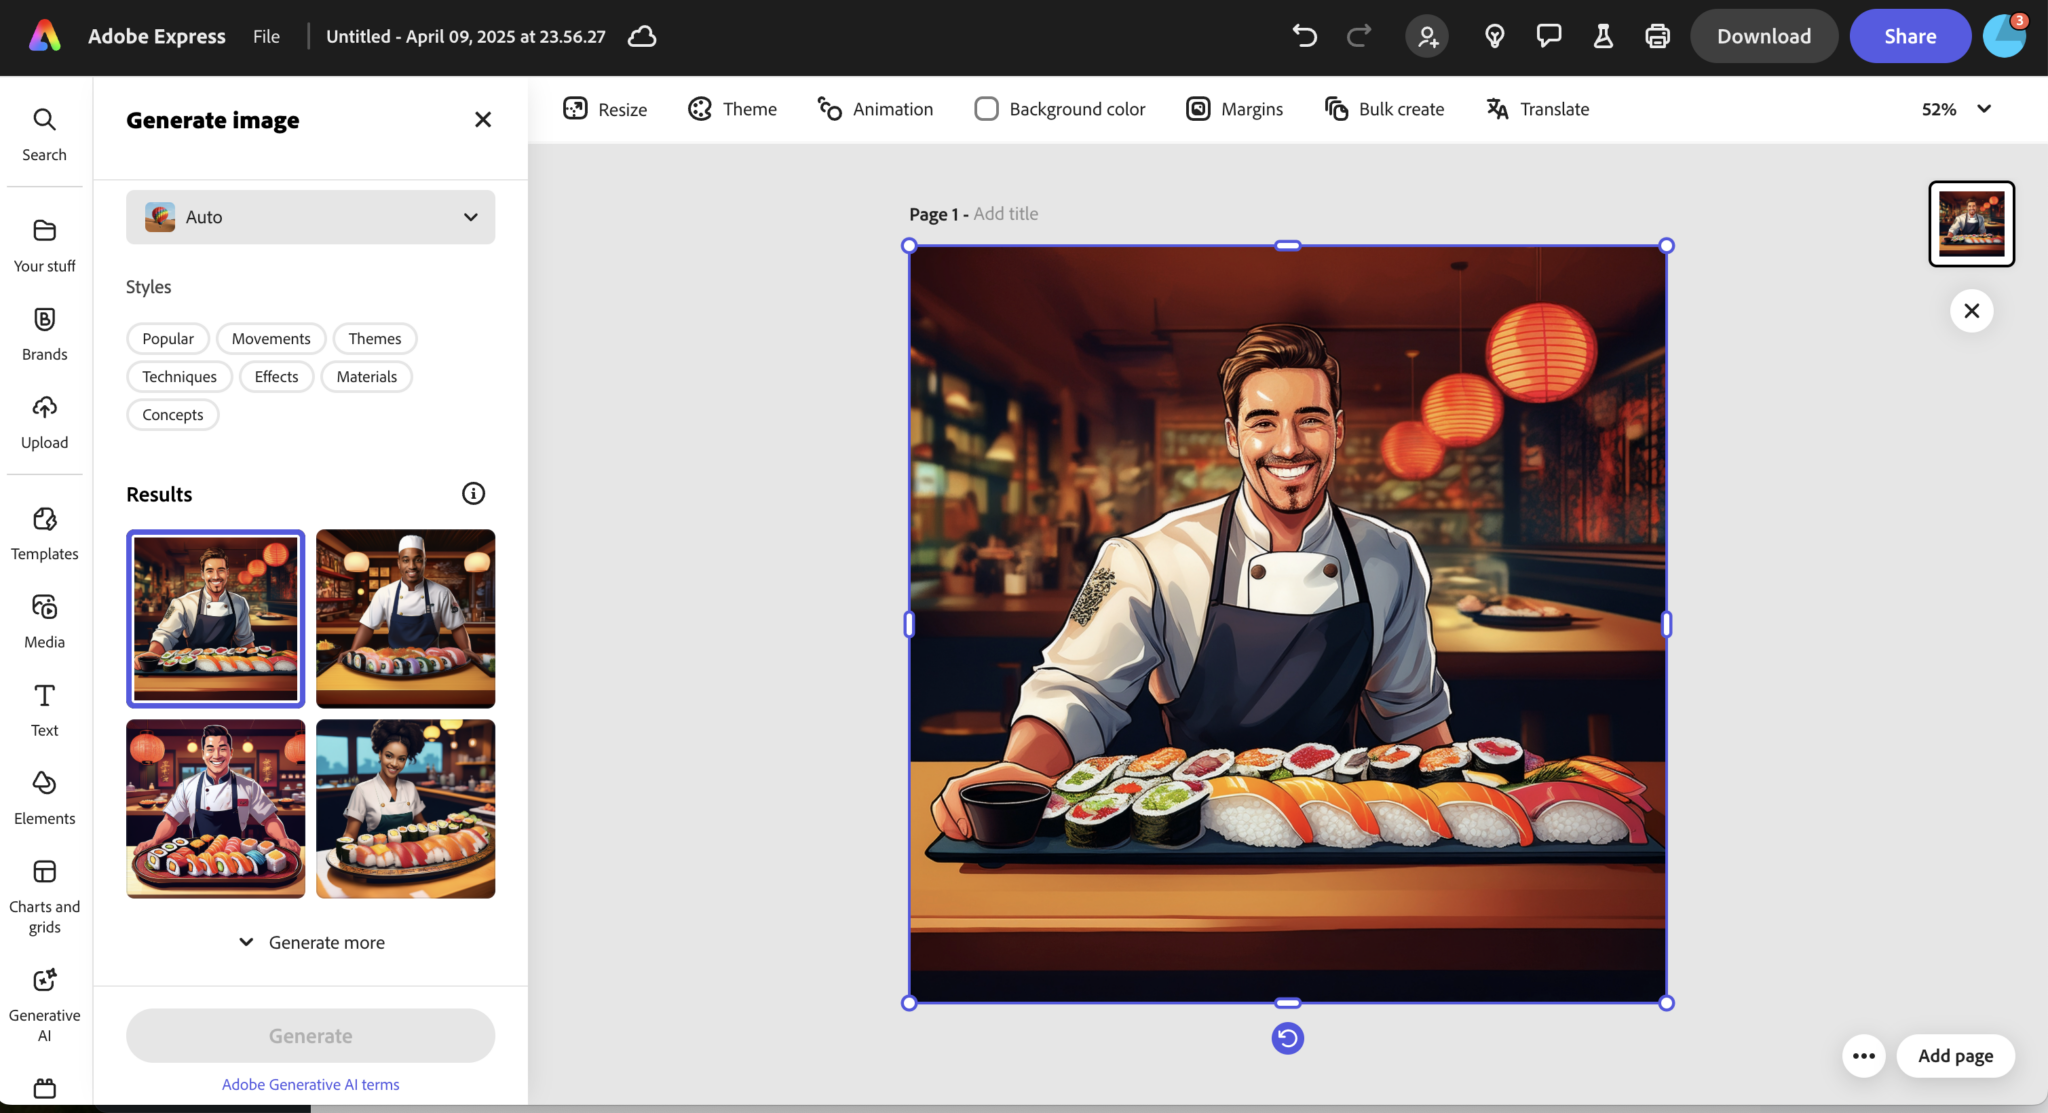Click the Download button
Viewport: 2048px width, 1113px height.
[1763, 35]
